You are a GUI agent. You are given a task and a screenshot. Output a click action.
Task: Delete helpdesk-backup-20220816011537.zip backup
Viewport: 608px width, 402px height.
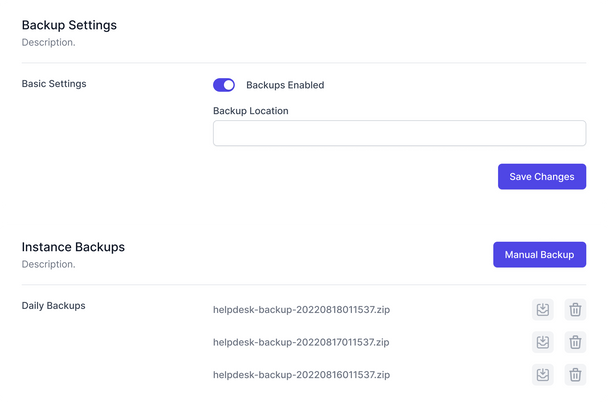point(575,374)
